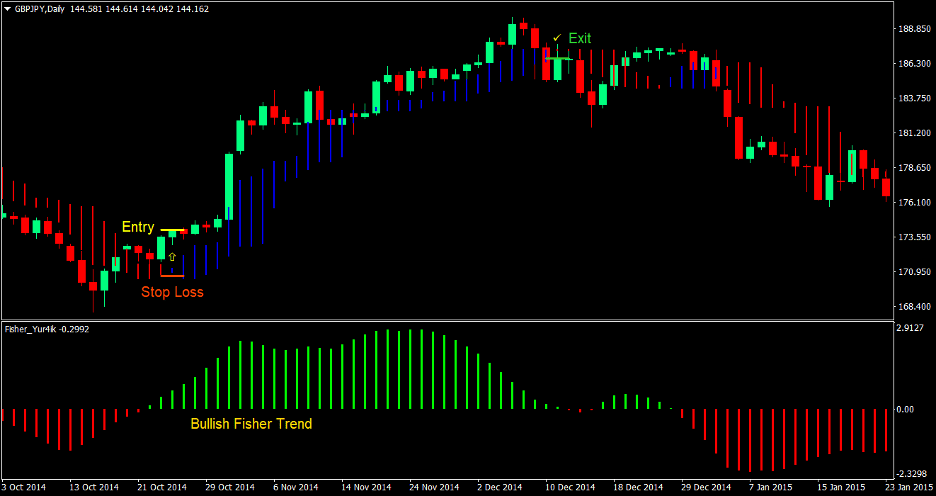Select the Stop Loss text label
Screen dimensions: 936x496
pyautogui.click(x=172, y=292)
